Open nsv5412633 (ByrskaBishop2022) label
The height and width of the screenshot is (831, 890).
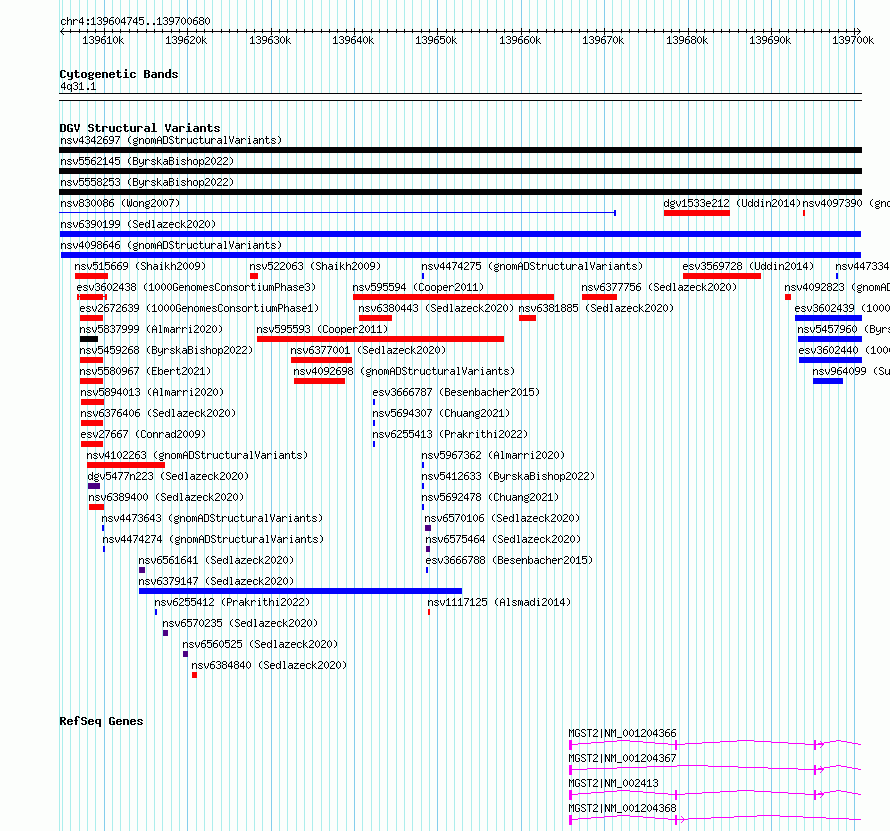coord(507,476)
